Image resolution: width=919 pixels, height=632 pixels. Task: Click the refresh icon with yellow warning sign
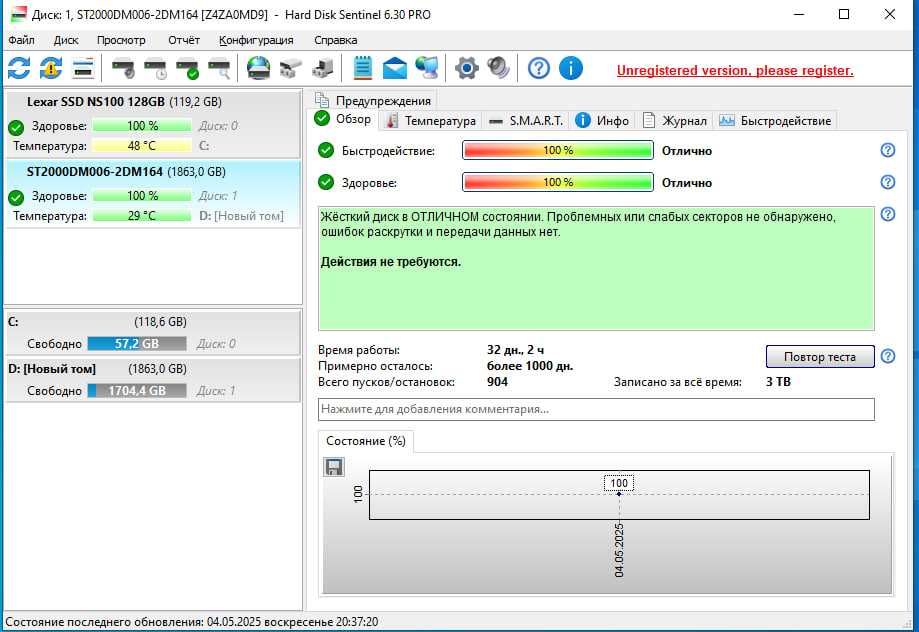tap(51, 68)
